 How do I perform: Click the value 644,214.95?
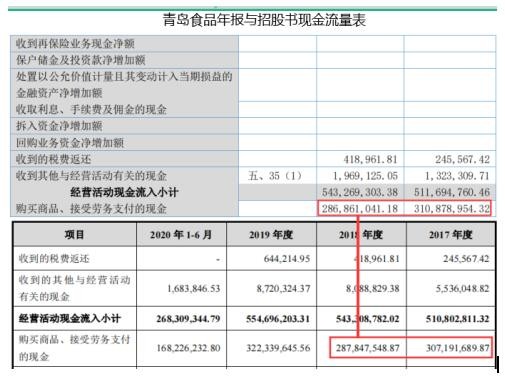pyautogui.click(x=287, y=259)
